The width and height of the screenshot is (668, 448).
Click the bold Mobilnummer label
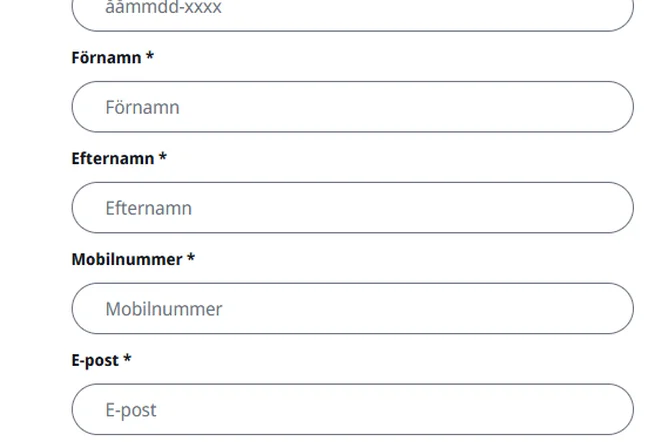[x=127, y=260]
